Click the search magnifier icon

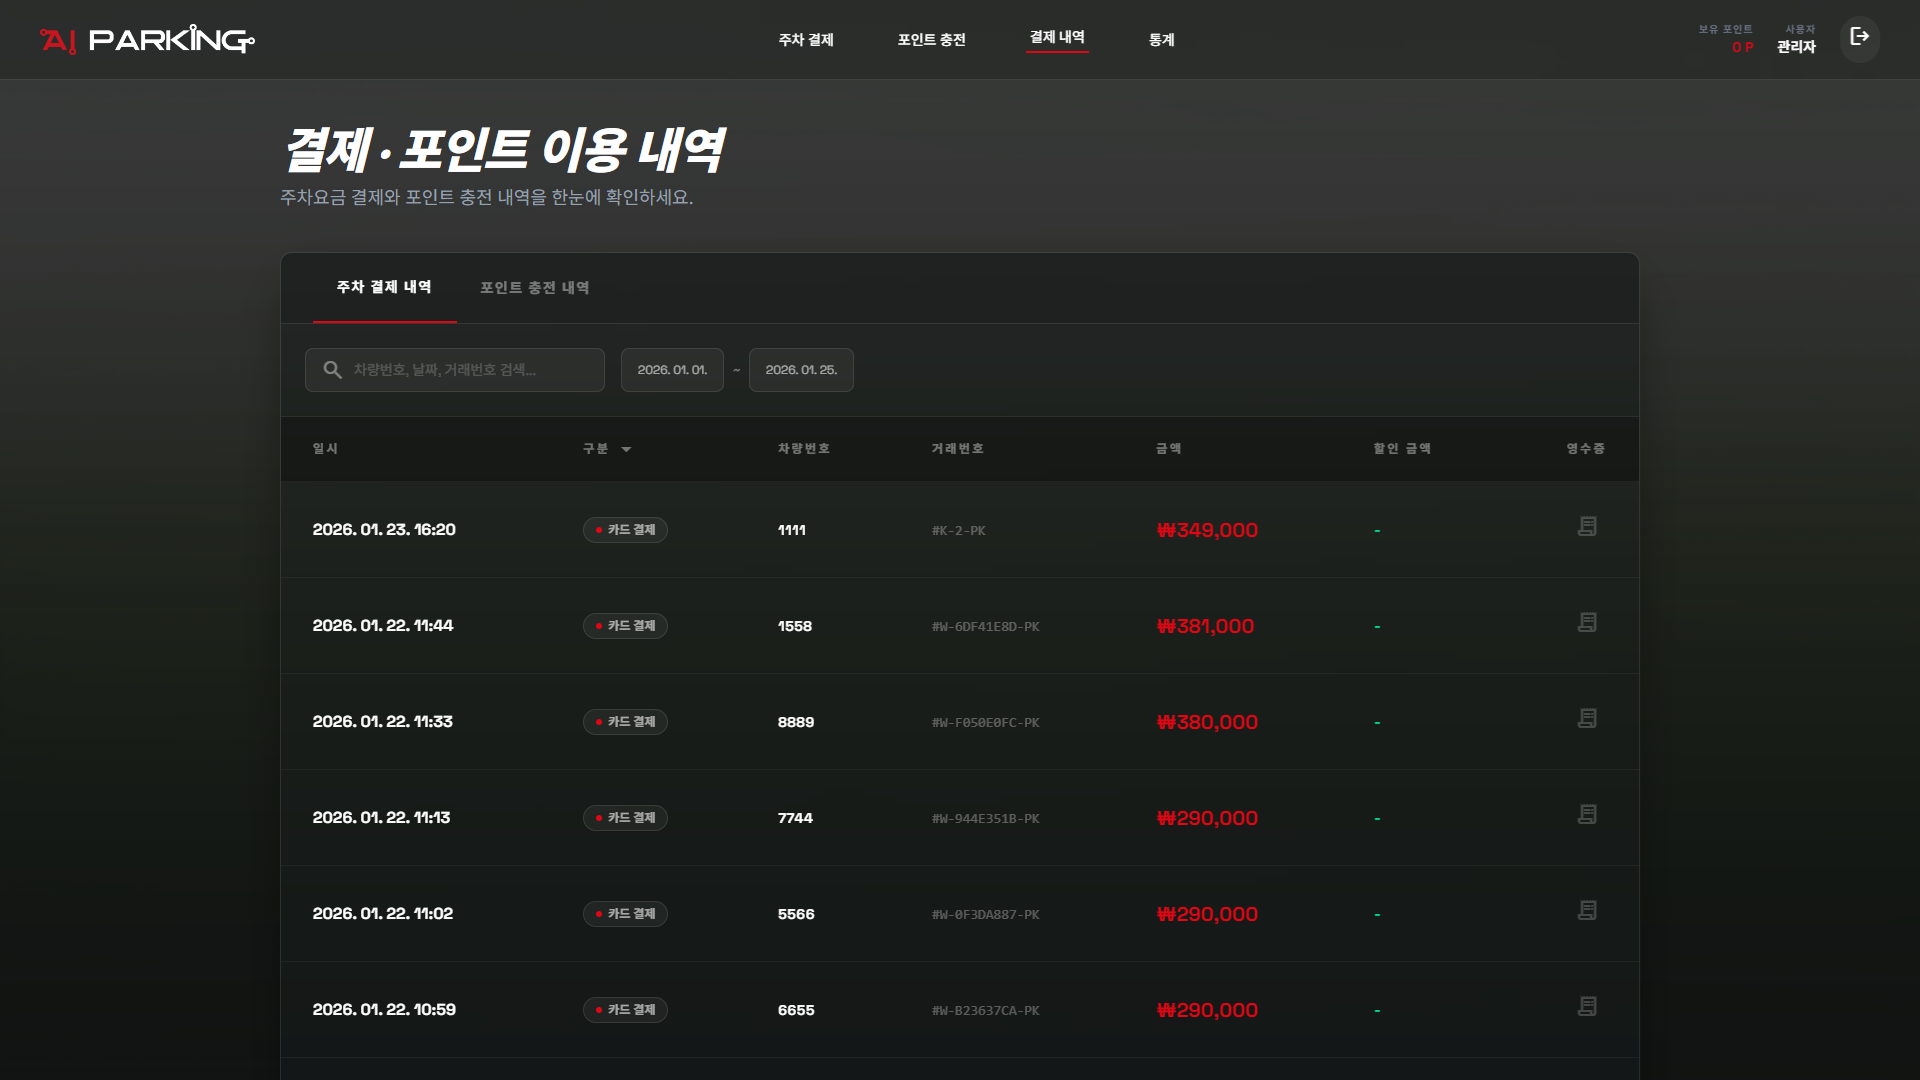tap(333, 370)
